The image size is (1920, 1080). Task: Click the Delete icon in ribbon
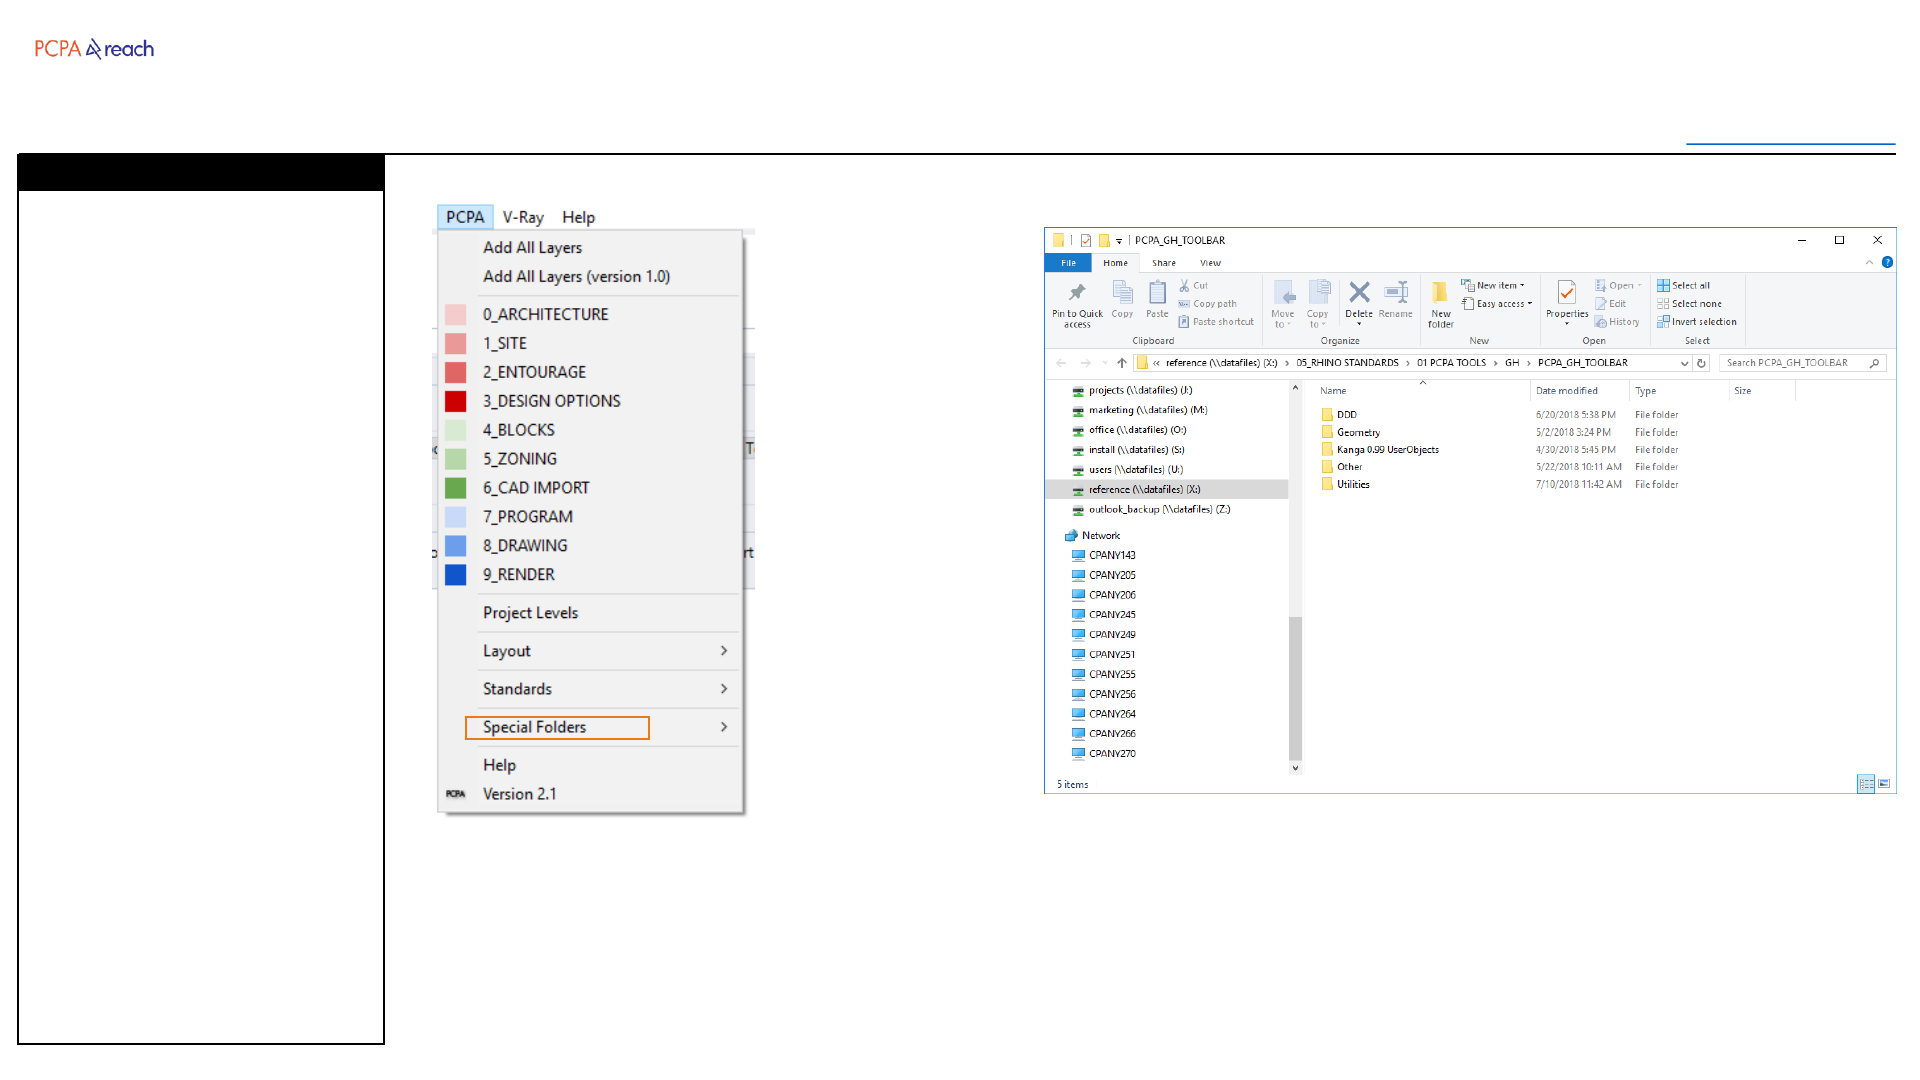[1359, 293]
